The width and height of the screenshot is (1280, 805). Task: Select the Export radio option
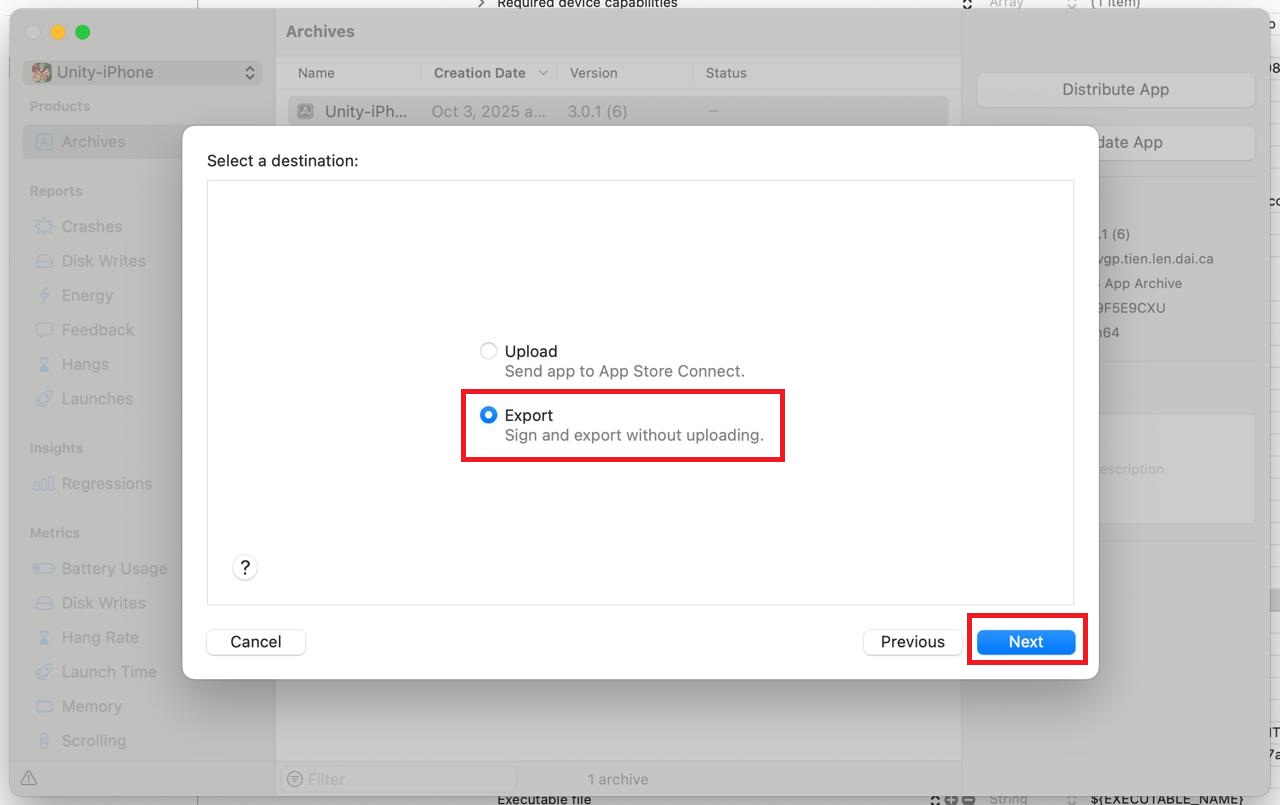pos(488,415)
